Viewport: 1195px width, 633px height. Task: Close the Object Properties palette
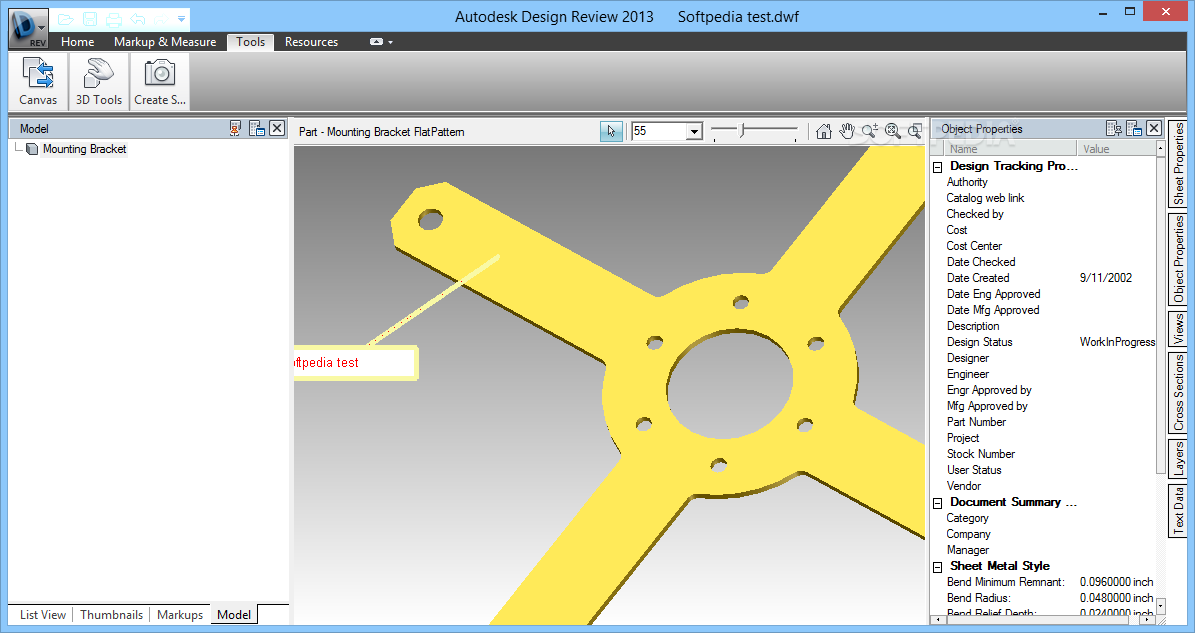point(1154,129)
